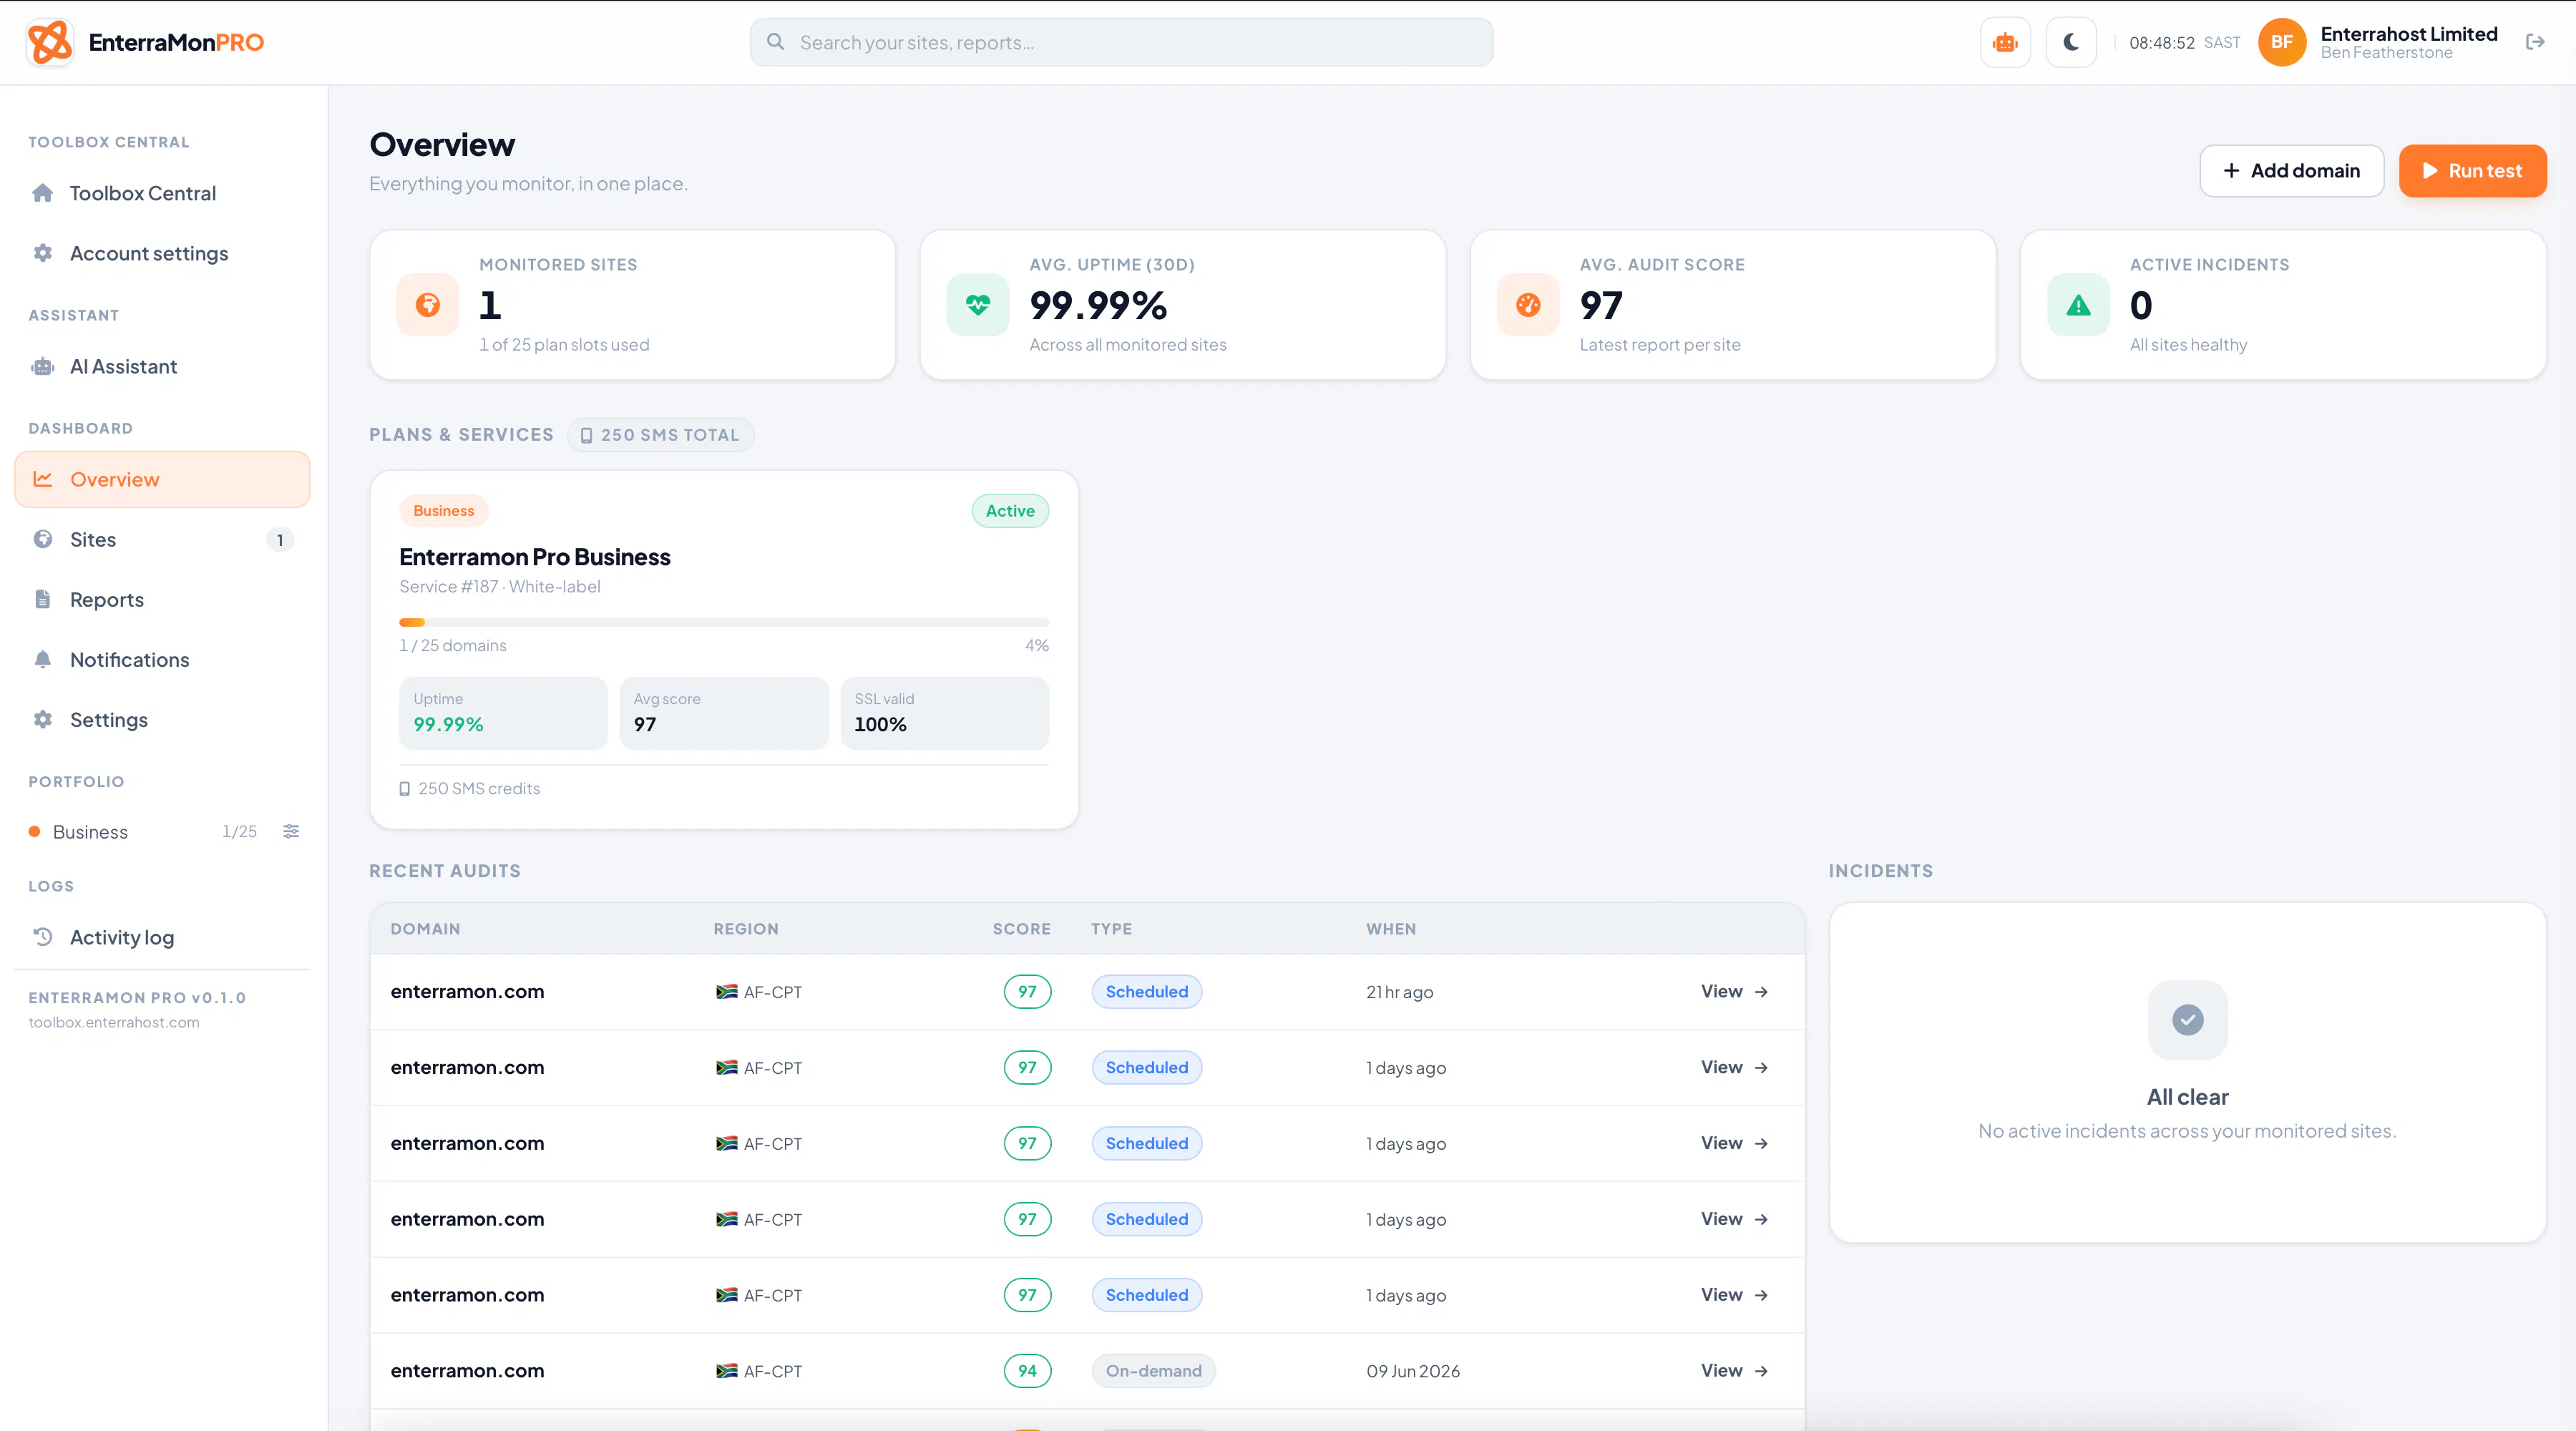Click the 250 SMS credits text
Image resolution: width=2576 pixels, height=1431 pixels.
point(479,788)
